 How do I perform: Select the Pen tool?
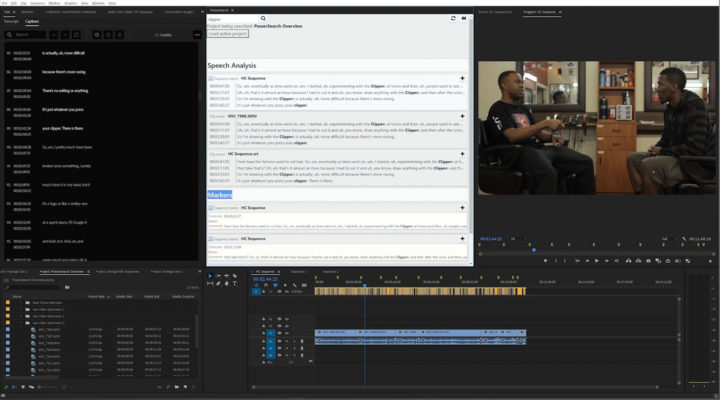pyautogui.click(x=218, y=284)
